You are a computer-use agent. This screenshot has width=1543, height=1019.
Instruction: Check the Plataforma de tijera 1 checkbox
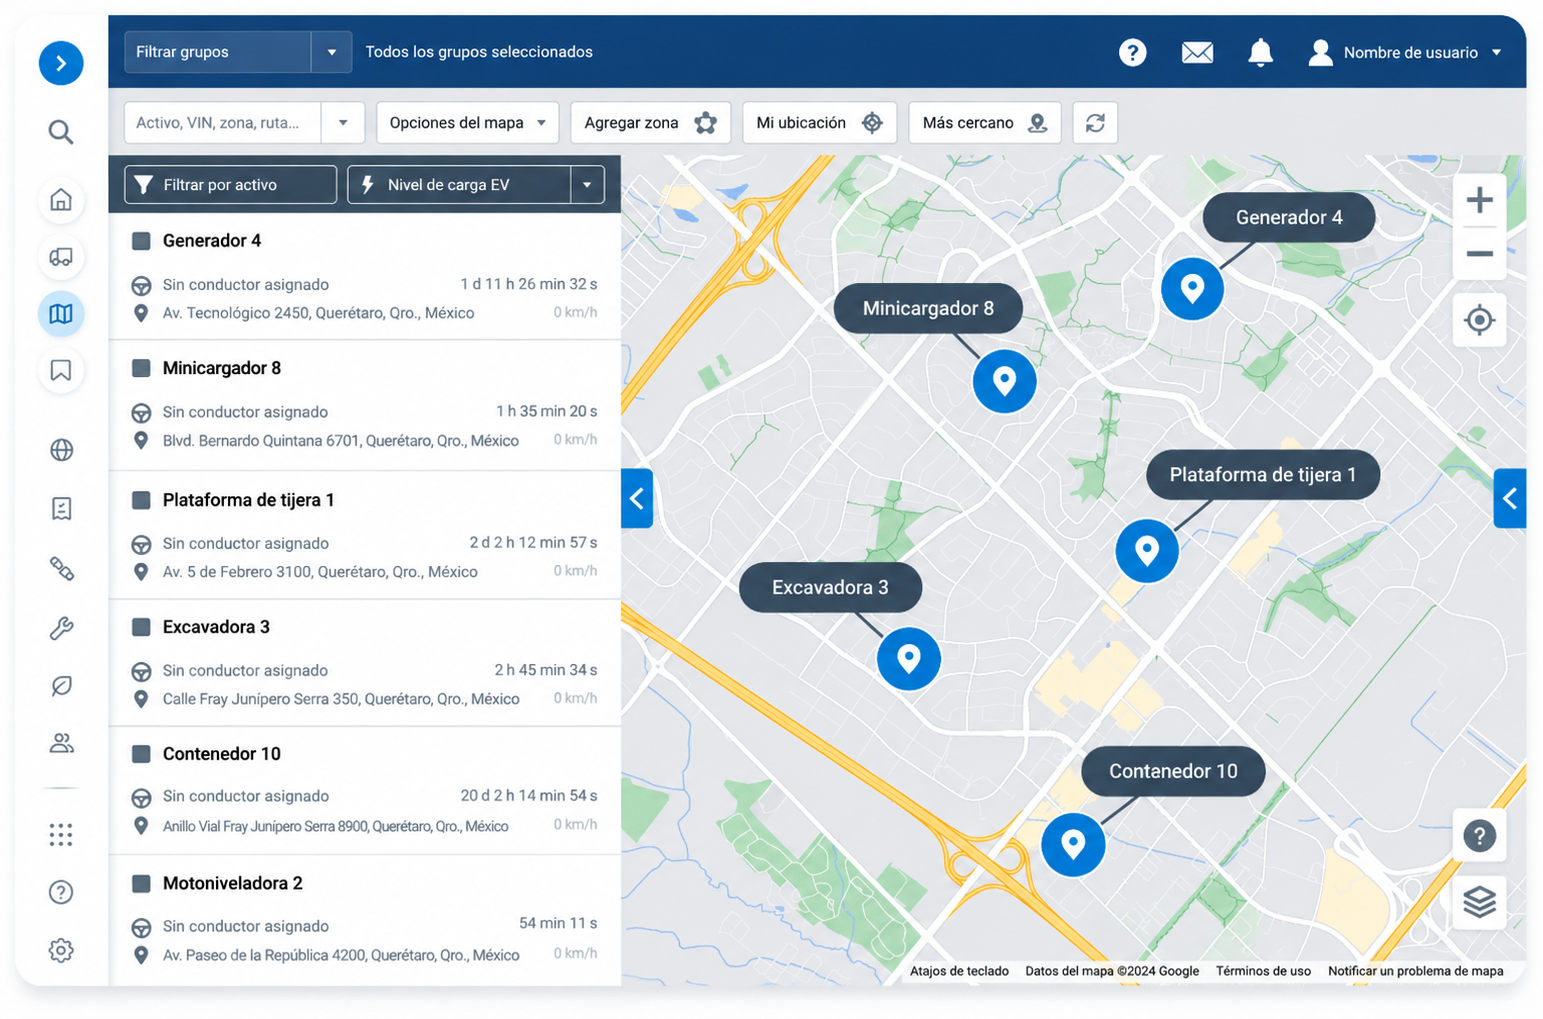141,500
